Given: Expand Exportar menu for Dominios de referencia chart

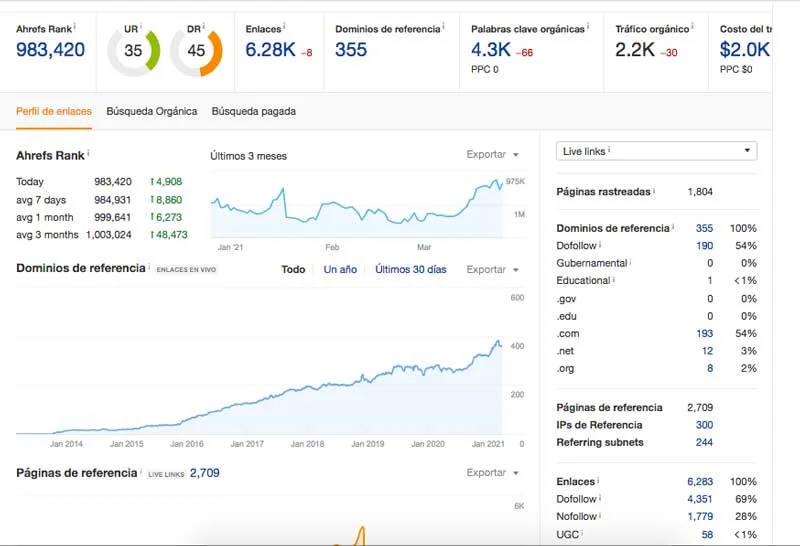Looking at the screenshot, I should [x=492, y=269].
